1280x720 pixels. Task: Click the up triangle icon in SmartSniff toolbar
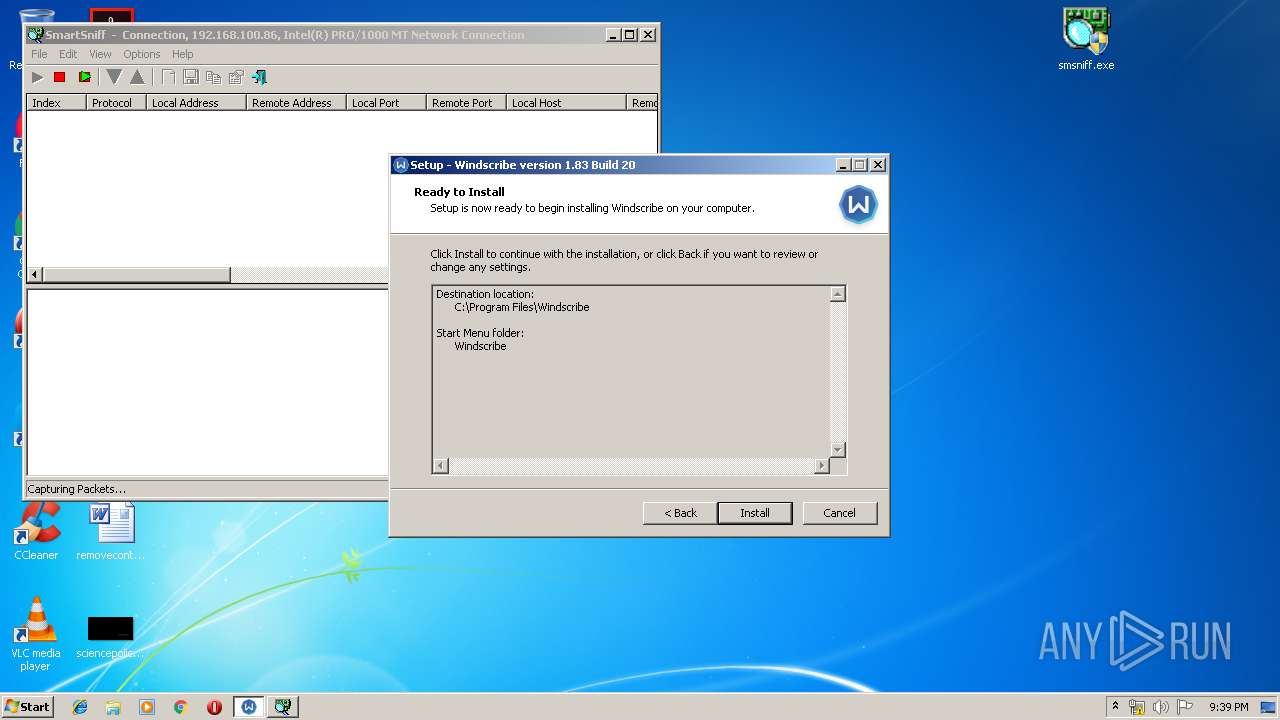click(x=137, y=77)
